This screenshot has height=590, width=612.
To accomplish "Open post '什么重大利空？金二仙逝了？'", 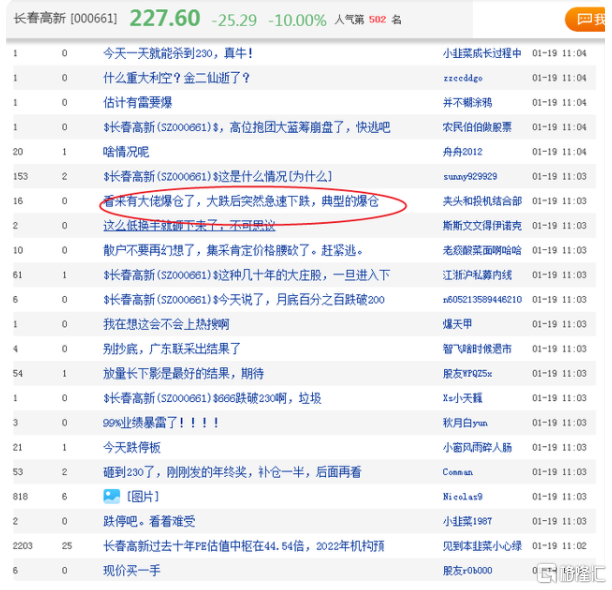I will 176,78.
